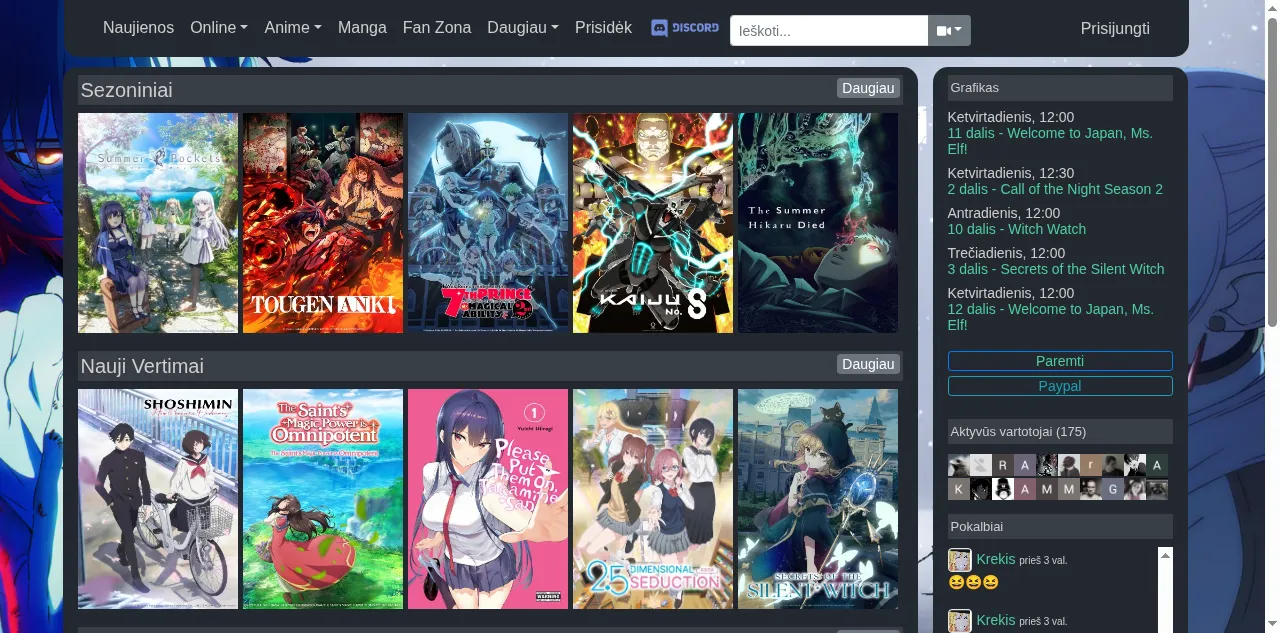Open '10 dalis - Witch Watch' schedule link
This screenshot has height=633, width=1280.
click(x=1017, y=229)
